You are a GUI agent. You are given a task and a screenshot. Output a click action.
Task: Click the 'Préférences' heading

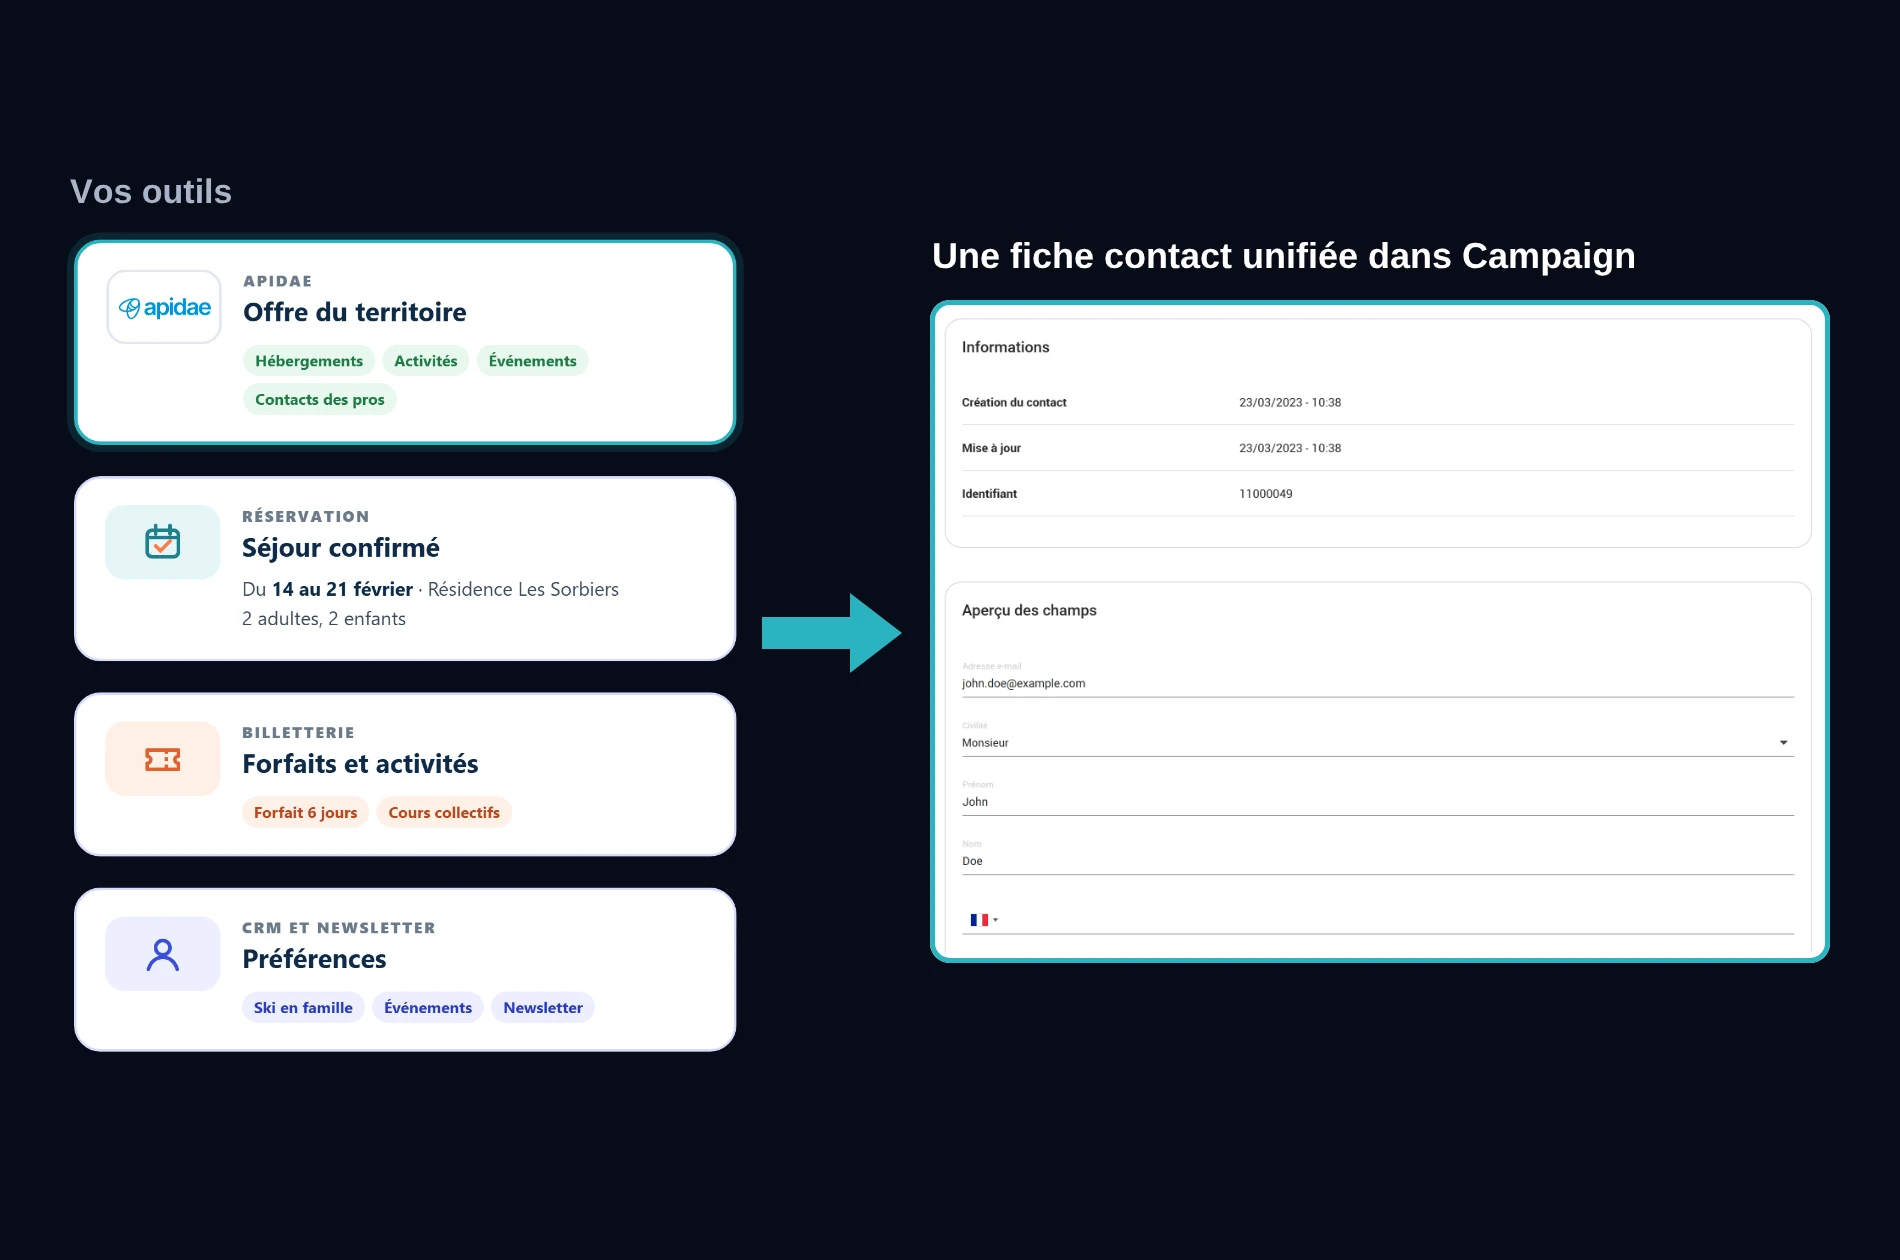coord(314,959)
